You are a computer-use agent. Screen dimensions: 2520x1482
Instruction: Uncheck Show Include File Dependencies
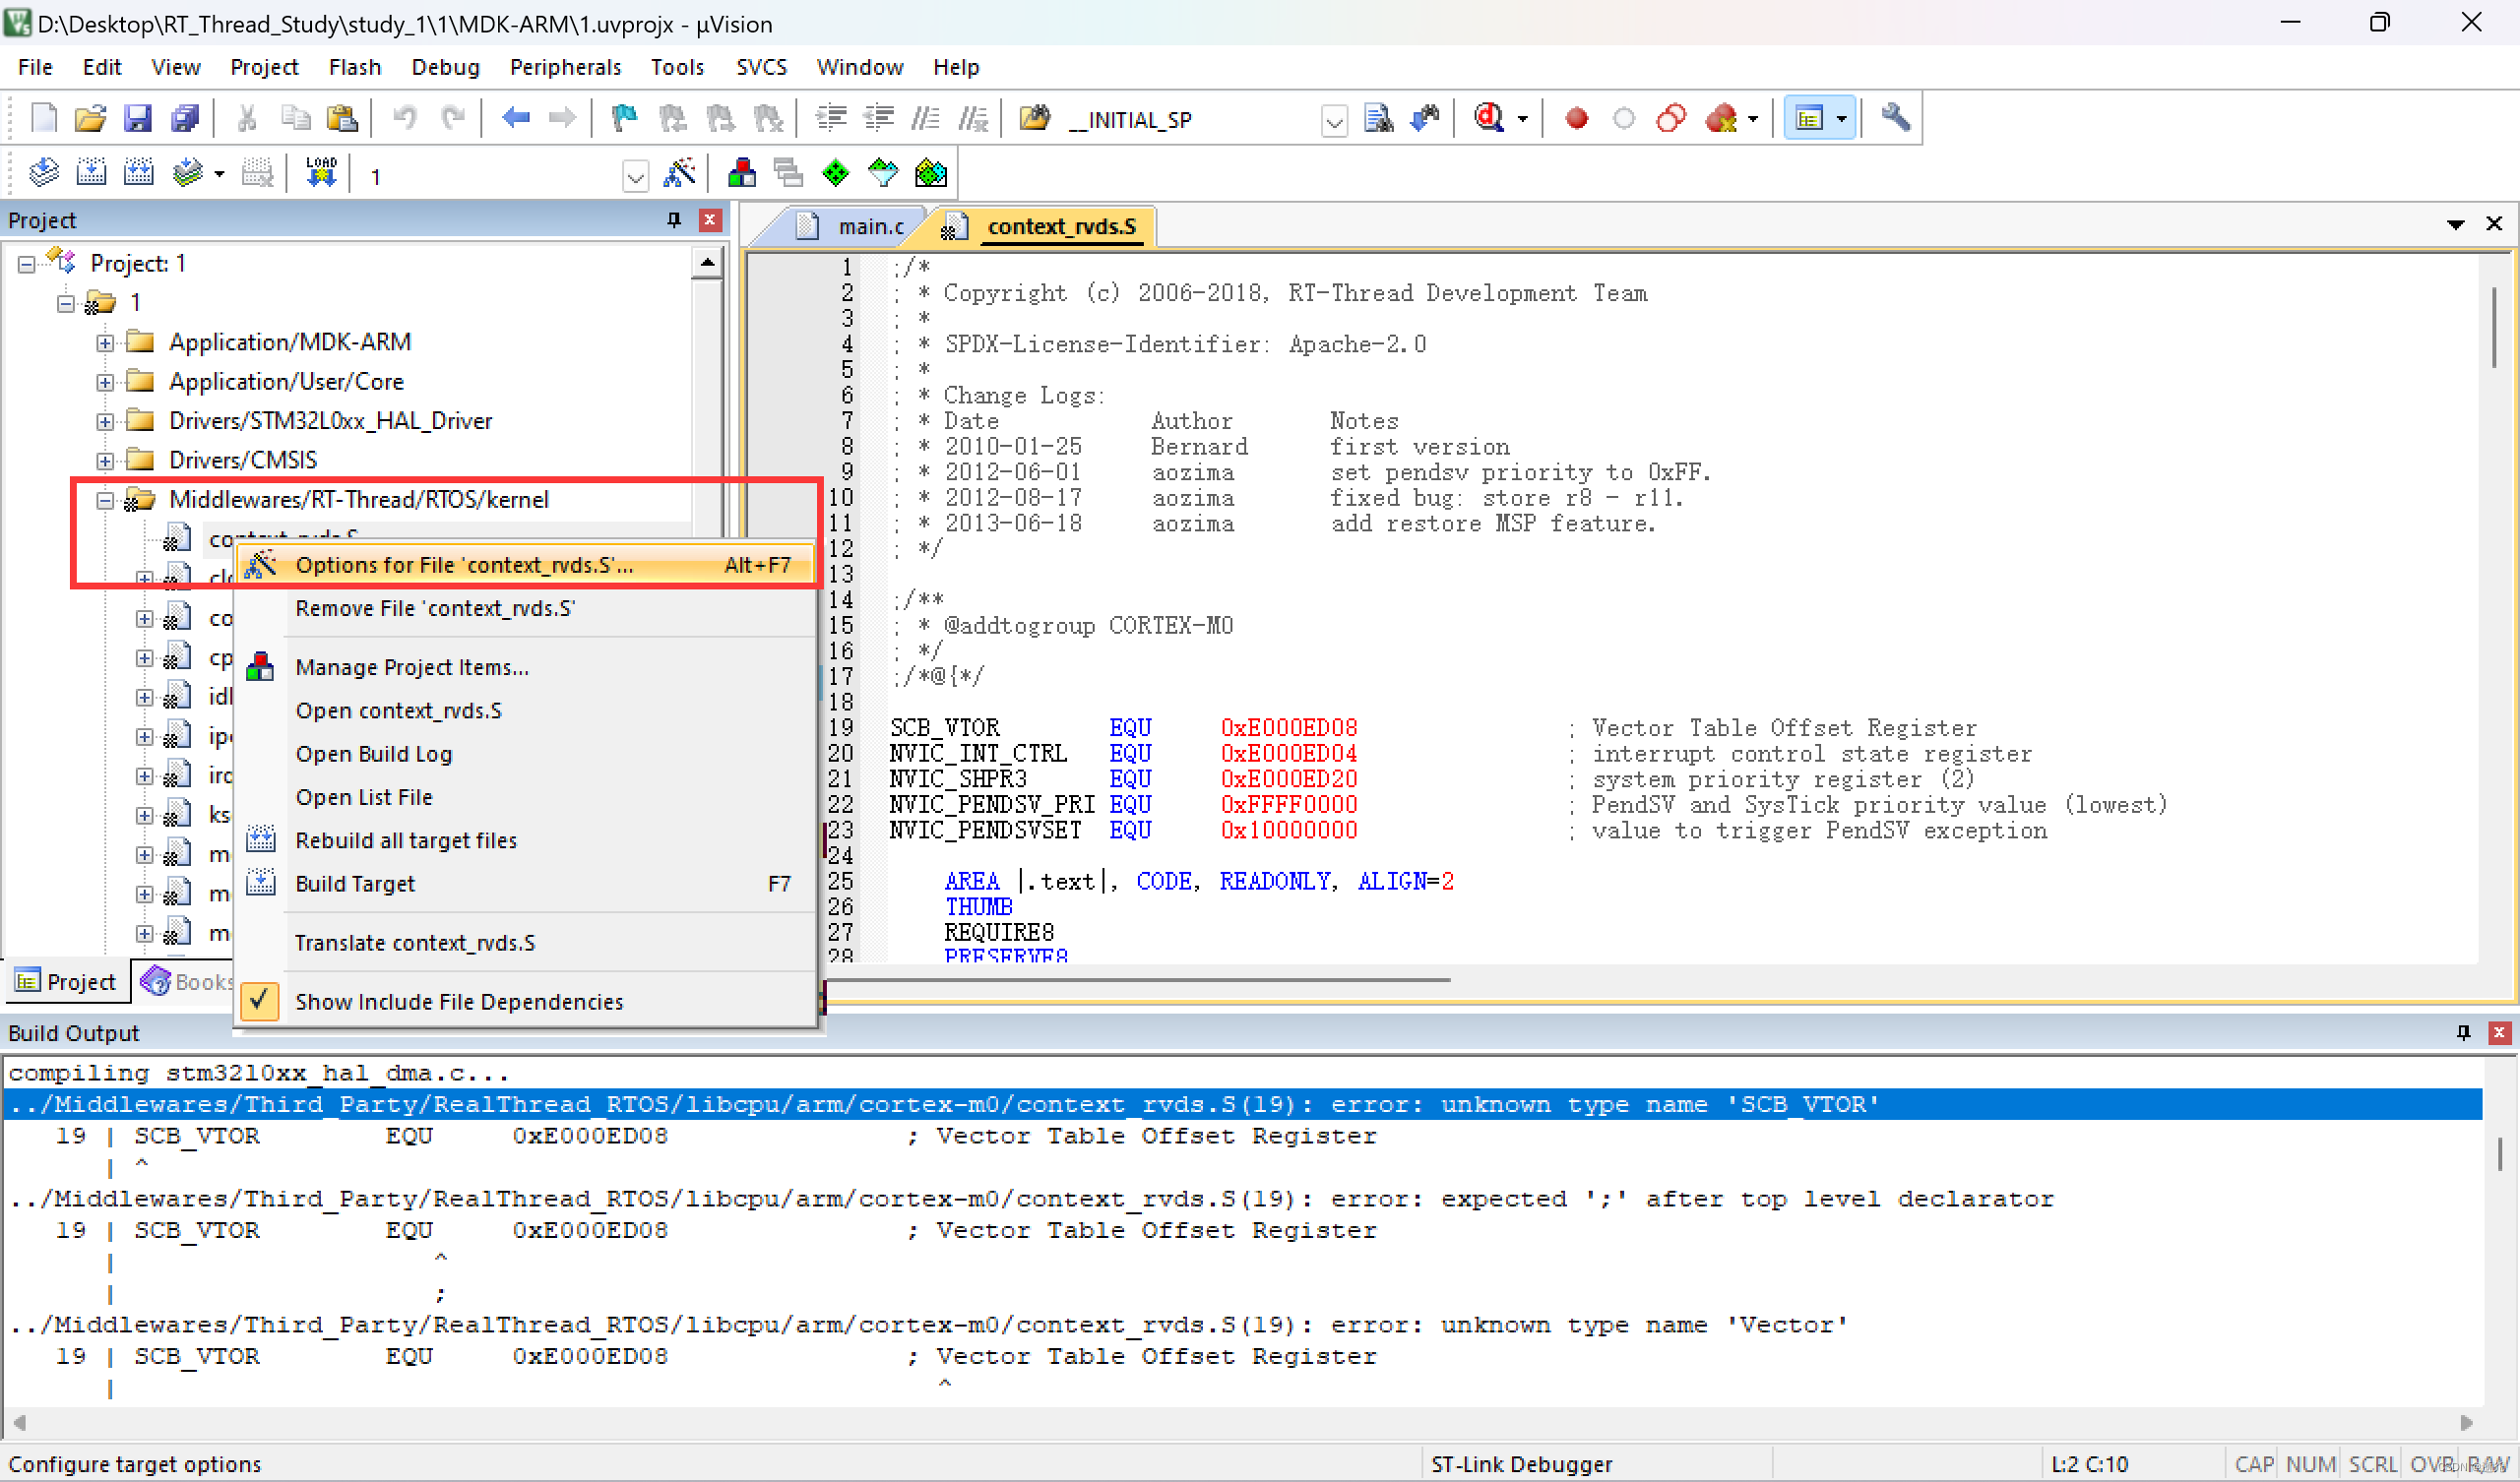click(x=460, y=1001)
